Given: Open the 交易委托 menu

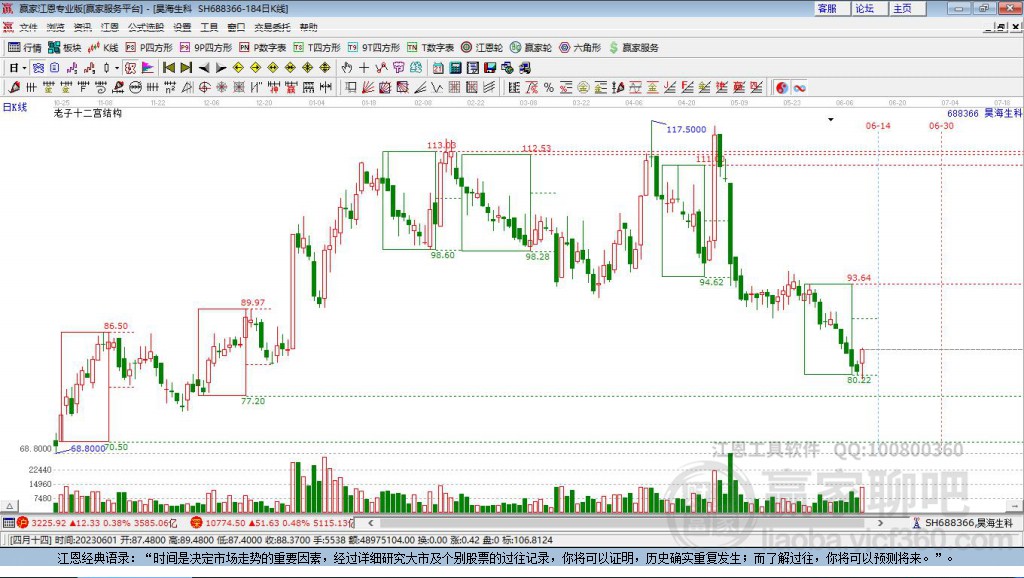Looking at the screenshot, I should click(272, 27).
